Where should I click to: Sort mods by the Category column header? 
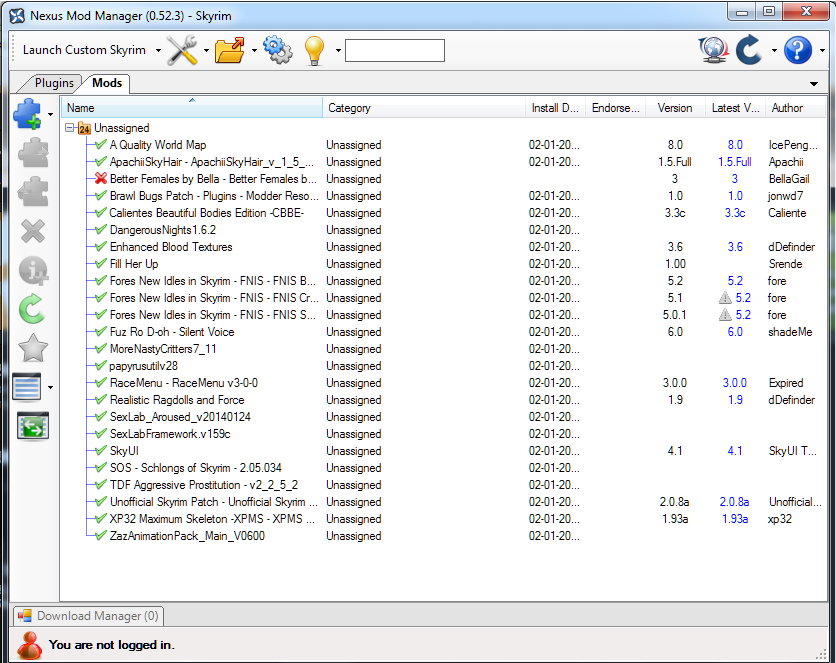[424, 108]
